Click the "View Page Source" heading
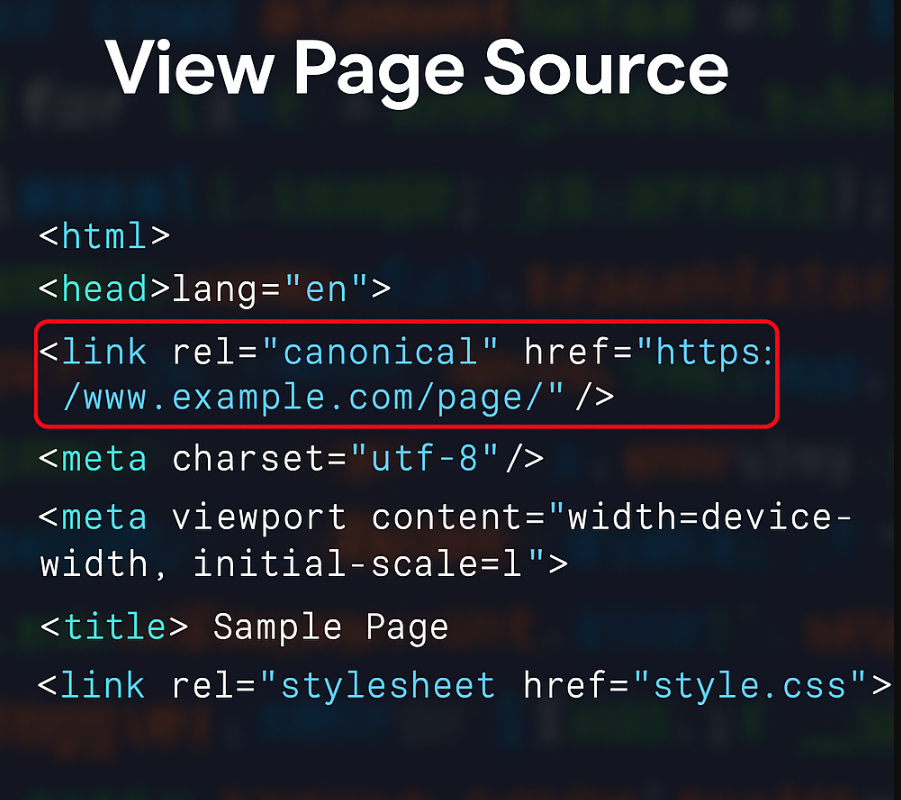 point(417,73)
